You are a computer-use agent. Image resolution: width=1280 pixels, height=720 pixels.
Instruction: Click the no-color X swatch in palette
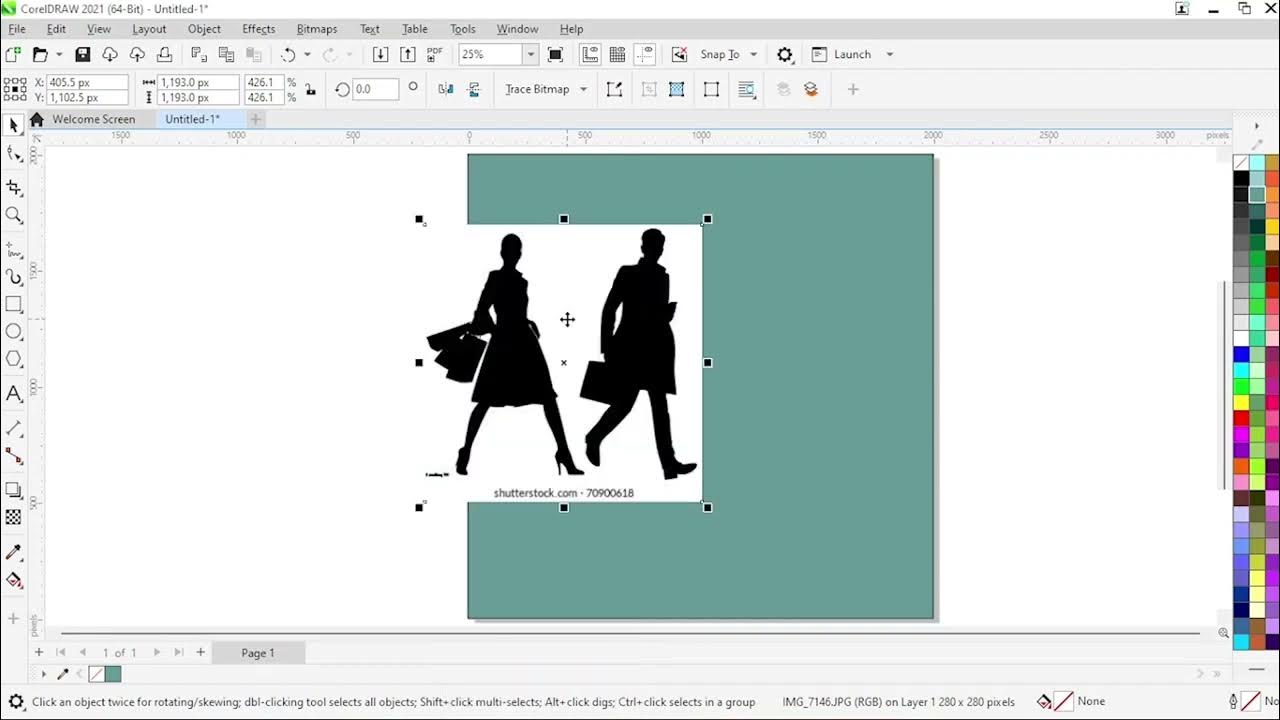[x=1241, y=162]
